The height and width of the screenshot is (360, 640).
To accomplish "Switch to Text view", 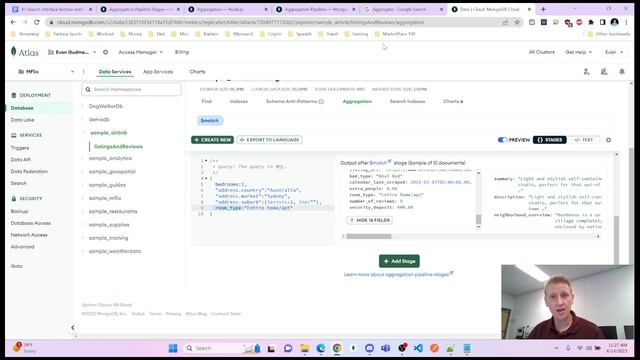I will pos(584,140).
